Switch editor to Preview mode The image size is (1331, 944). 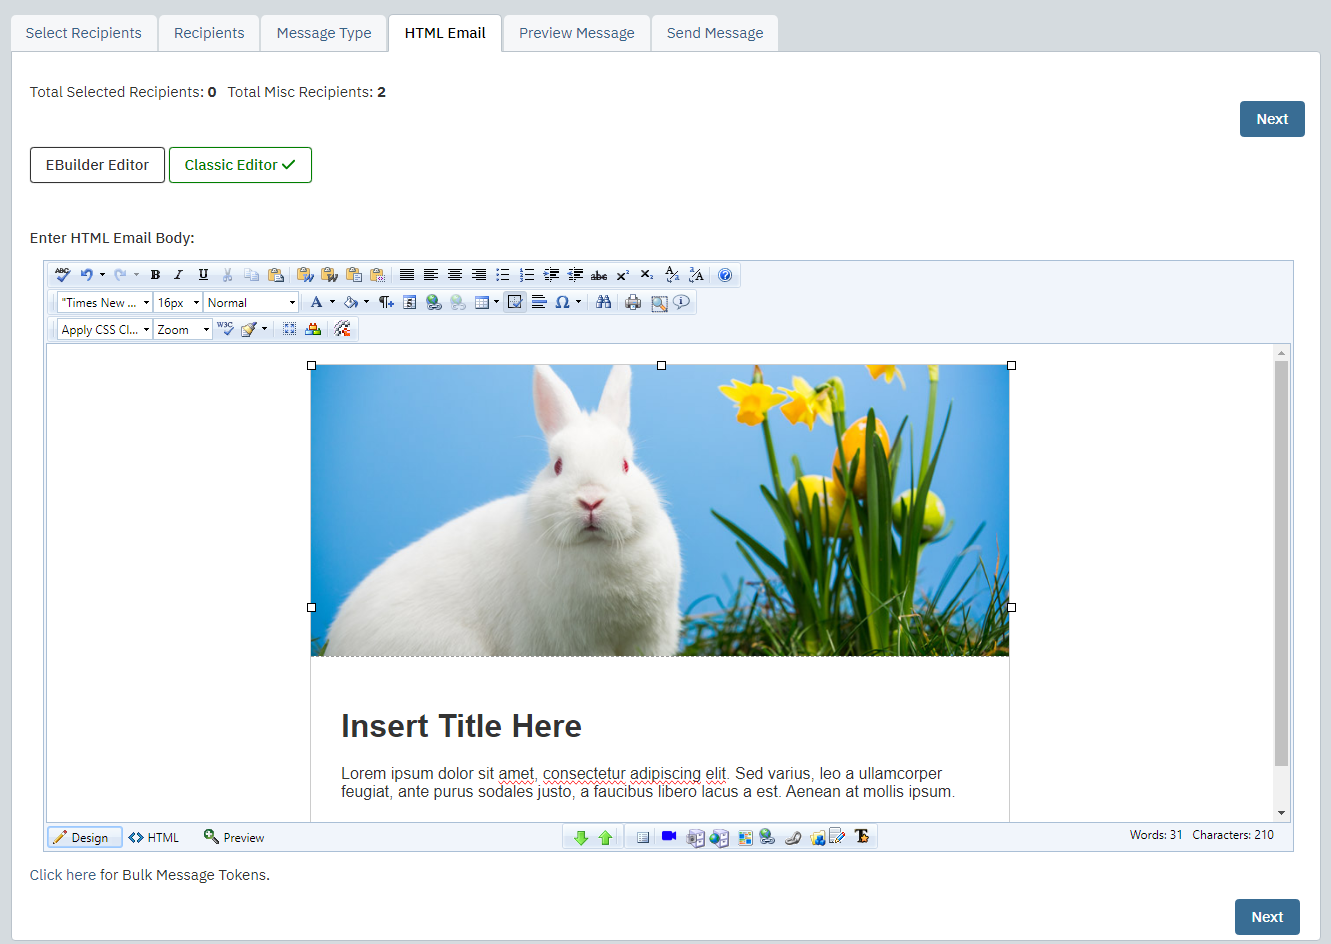tap(234, 837)
